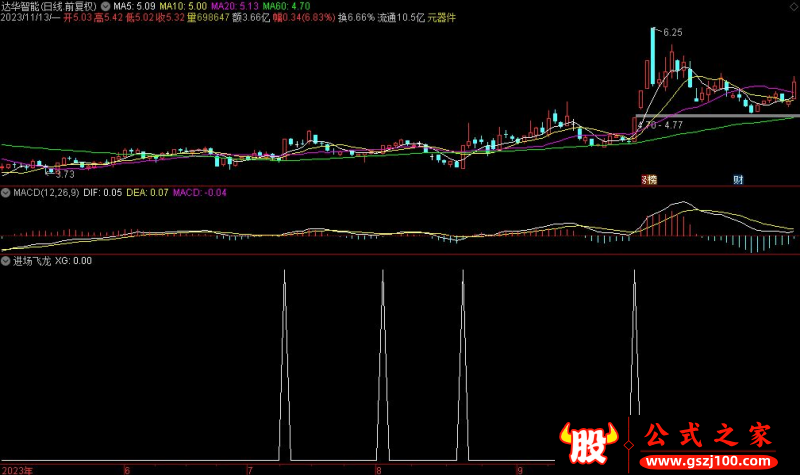Click the 量698647 volume value
The width and height of the screenshot is (800, 475).
[x=208, y=18]
